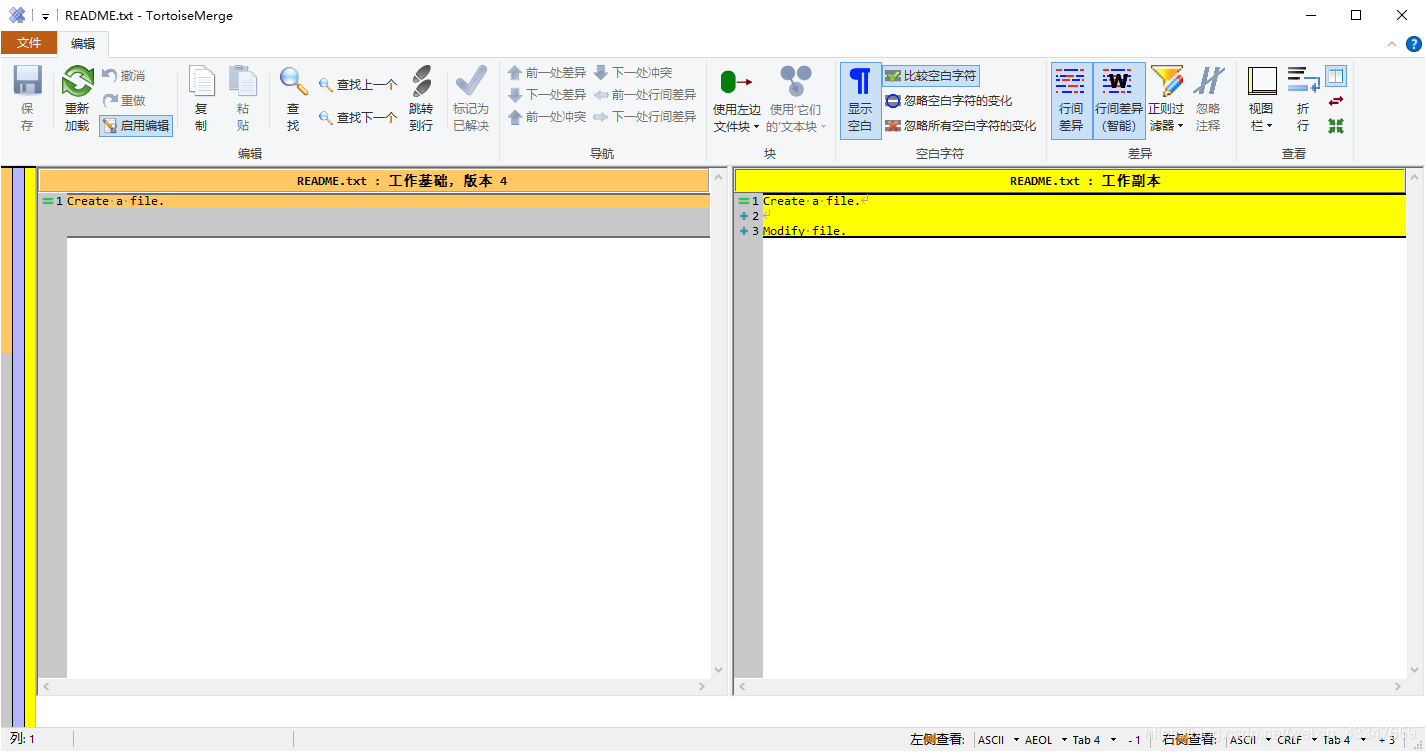Open left view AEOL line-ending dropdown
This screenshot has width=1426, height=752.
click(1046, 740)
